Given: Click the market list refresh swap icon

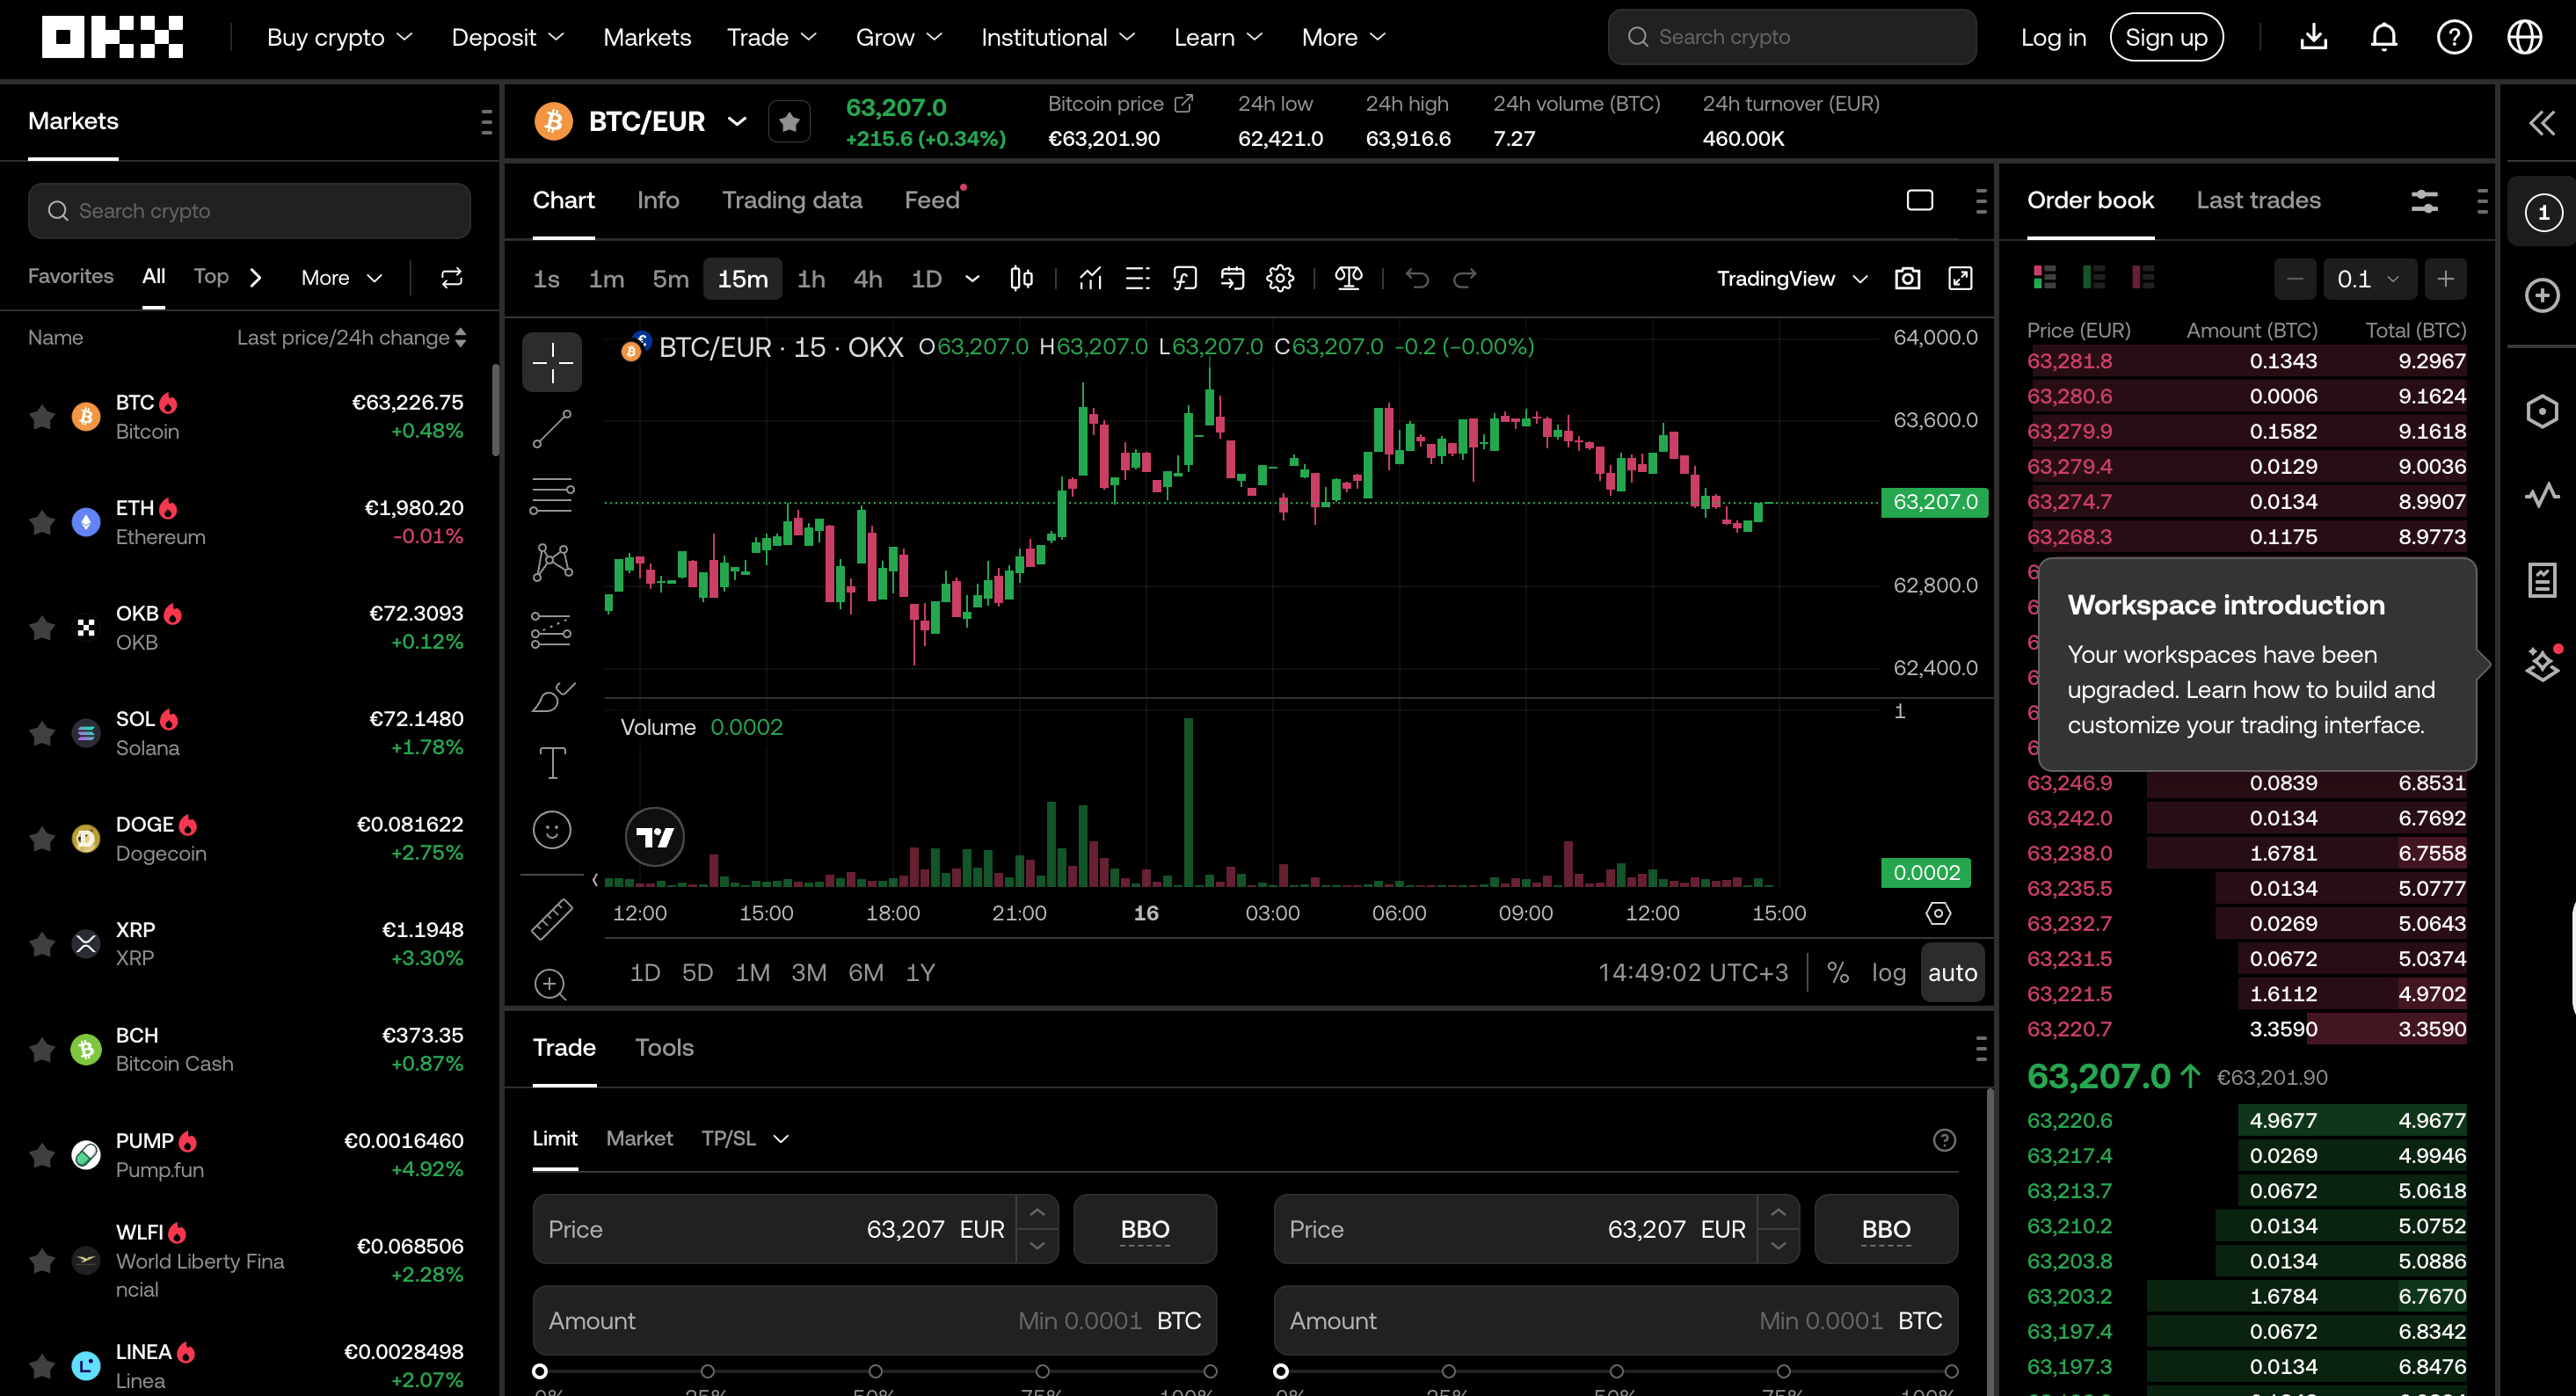Looking at the screenshot, I should click(452, 277).
